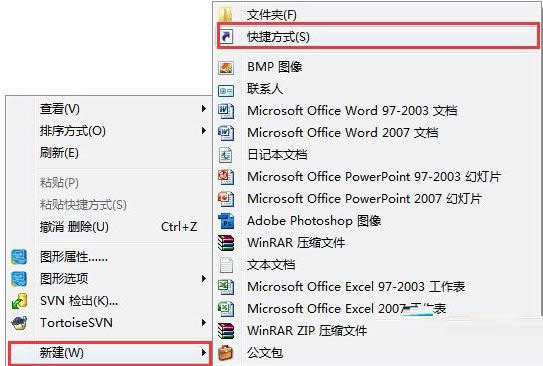The image size is (543, 366).
Task: Expand the TortoiseSVN submenu arrow
Action: pos(204,323)
